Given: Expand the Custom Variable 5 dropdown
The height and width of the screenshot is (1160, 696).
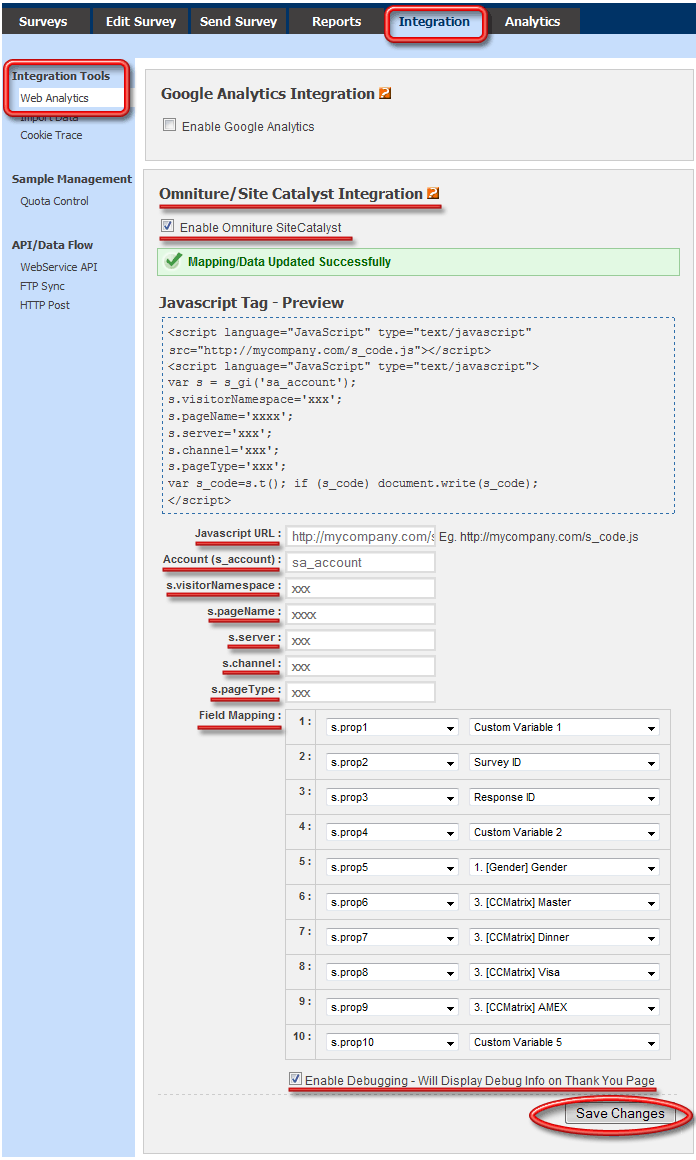Looking at the screenshot, I should point(564,1043).
